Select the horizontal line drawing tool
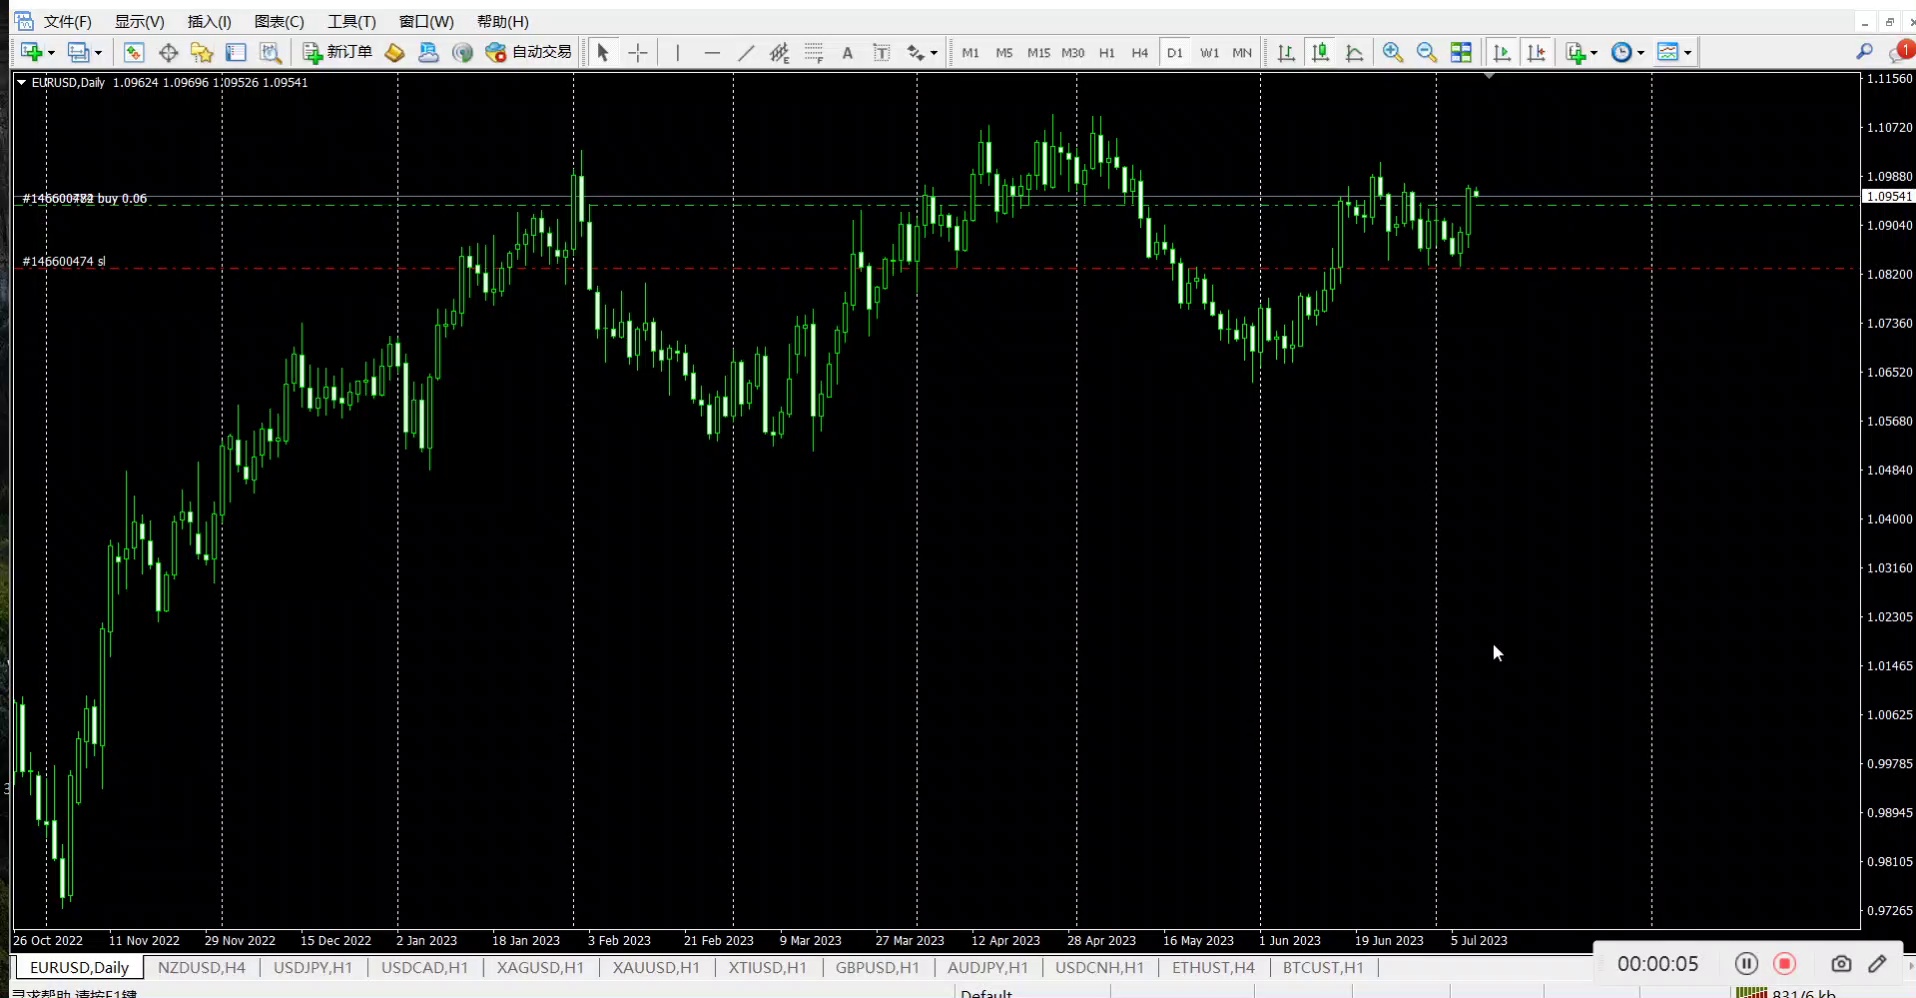1916x998 pixels. [x=712, y=53]
